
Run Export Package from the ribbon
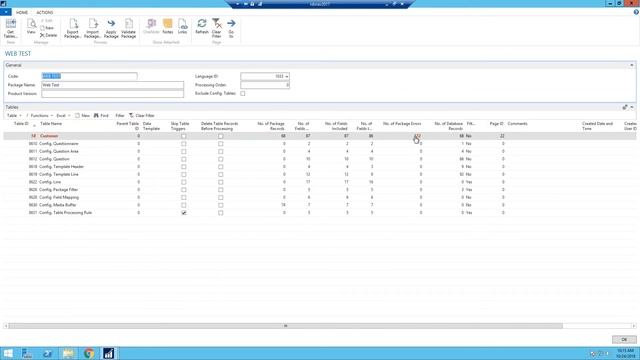pyautogui.click(x=73, y=28)
